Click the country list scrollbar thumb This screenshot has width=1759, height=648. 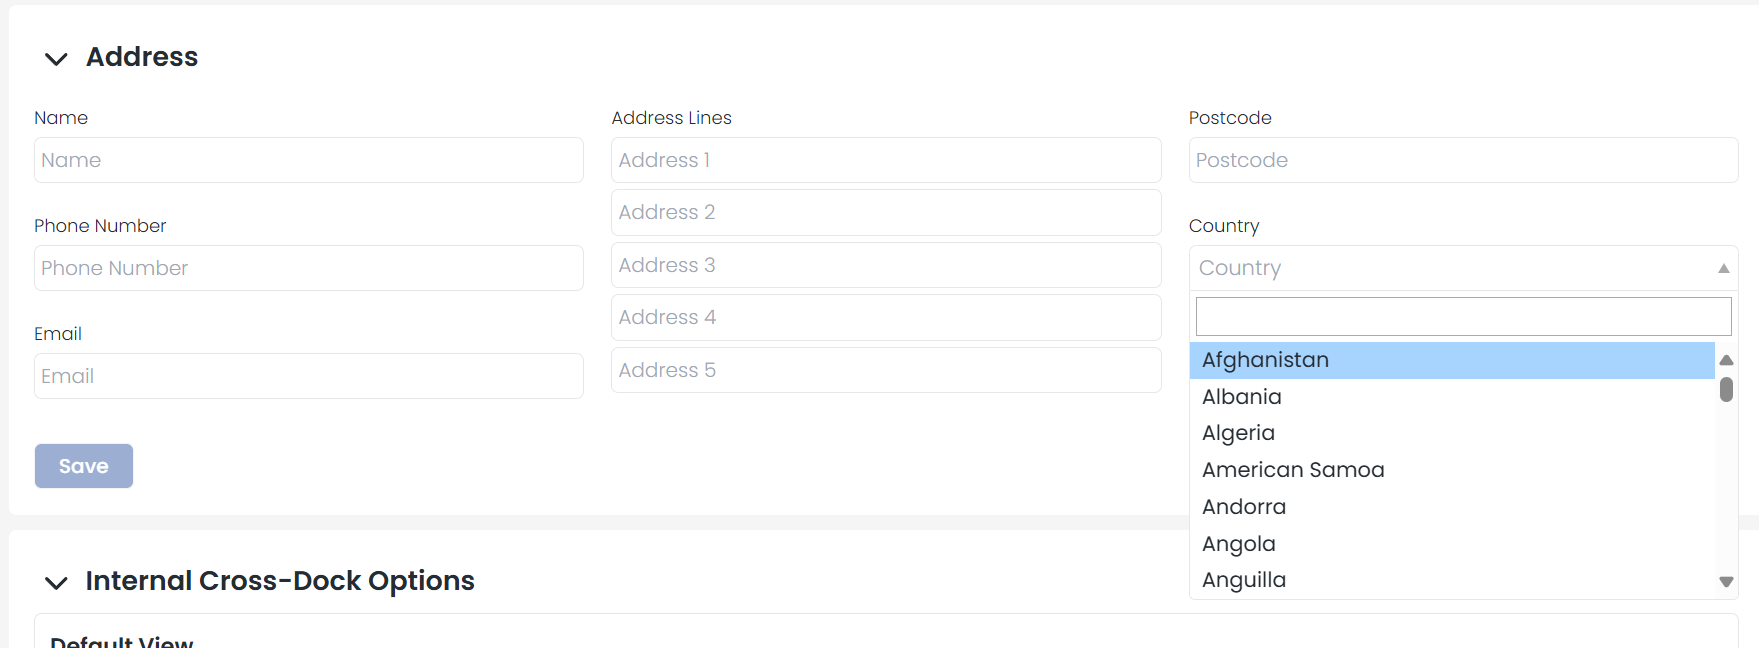click(1726, 389)
